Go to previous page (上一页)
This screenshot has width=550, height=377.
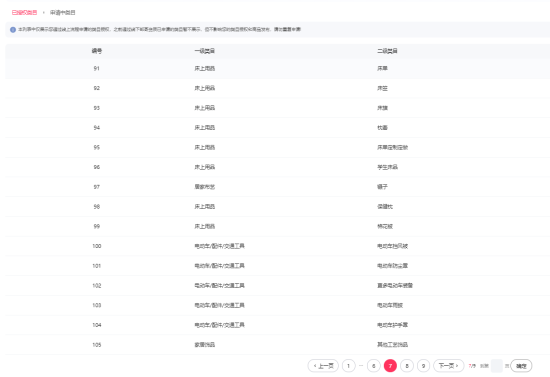[x=323, y=366]
